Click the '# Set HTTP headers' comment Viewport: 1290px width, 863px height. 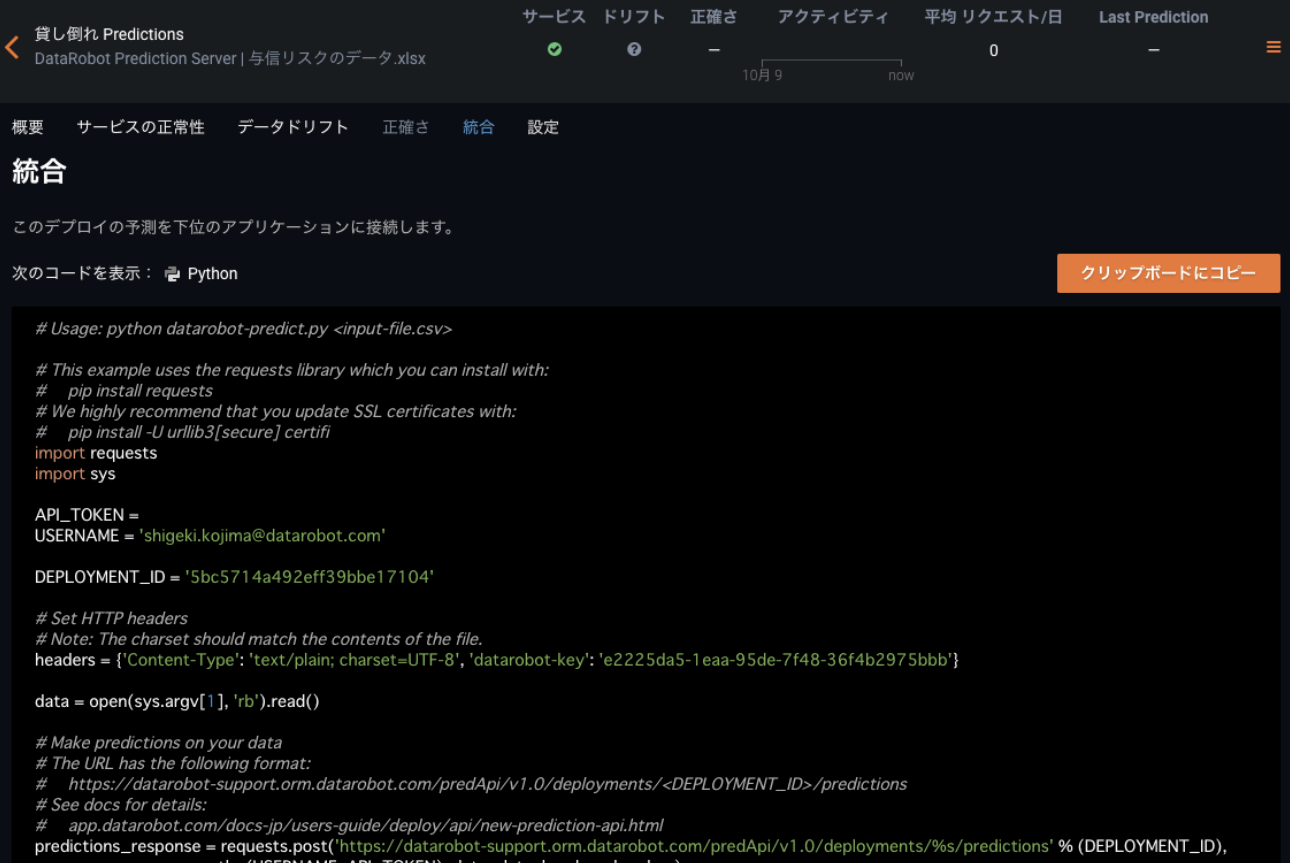(x=111, y=618)
